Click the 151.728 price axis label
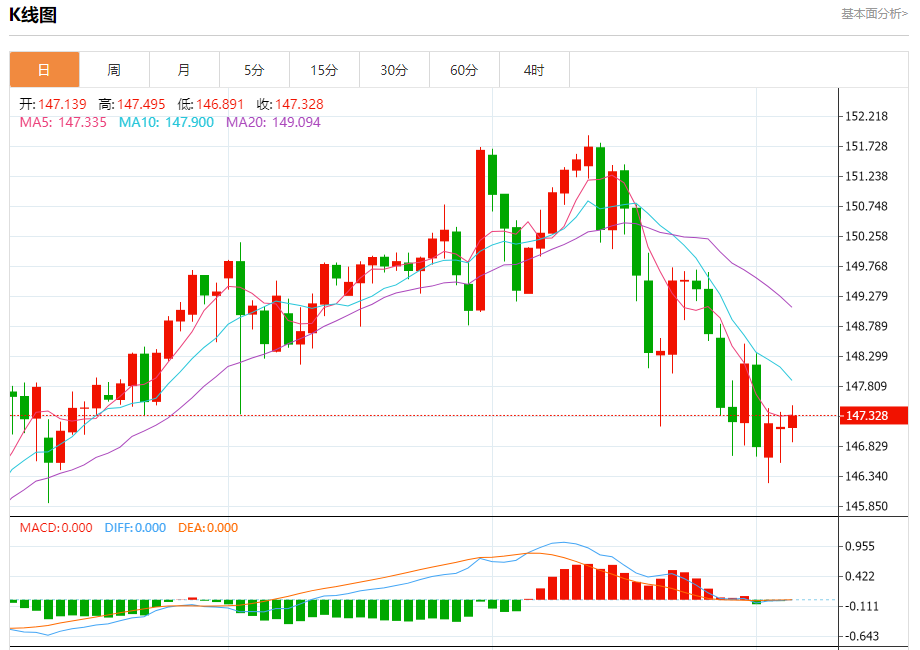This screenshot has width=920, height=650. [x=866, y=146]
